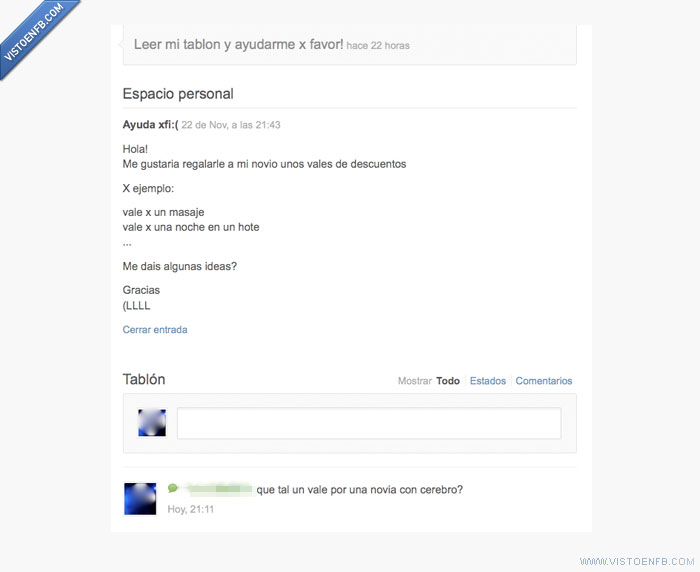
Task: Click the 'Hoy, 21:11' comment timestamp
Action: [x=190, y=509]
